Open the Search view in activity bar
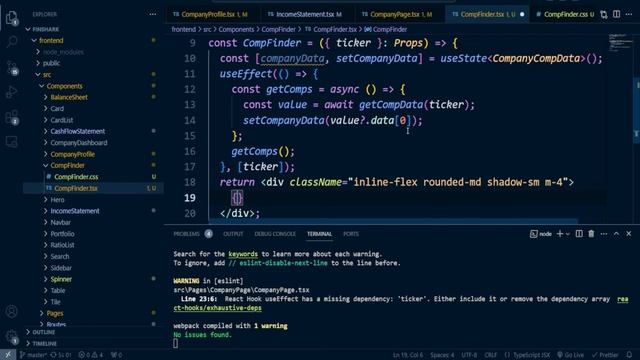640x360 pixels. pos(12,42)
